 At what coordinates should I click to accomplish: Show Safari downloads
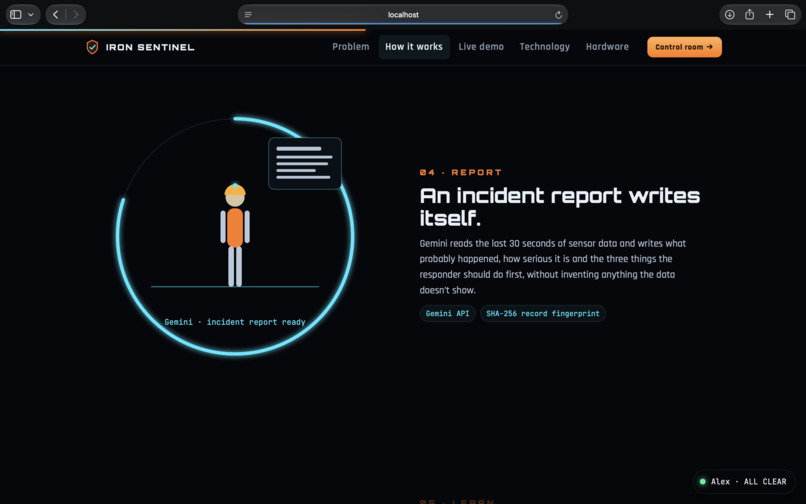click(729, 14)
